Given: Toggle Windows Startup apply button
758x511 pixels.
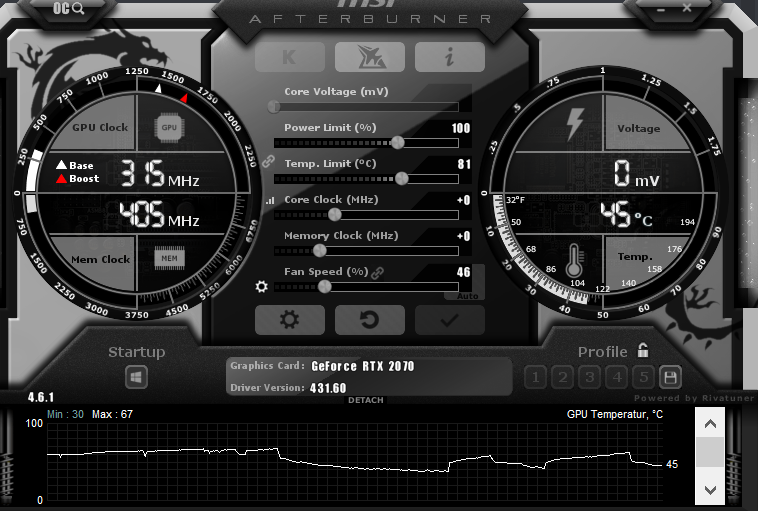Looking at the screenshot, I should tap(136, 377).
